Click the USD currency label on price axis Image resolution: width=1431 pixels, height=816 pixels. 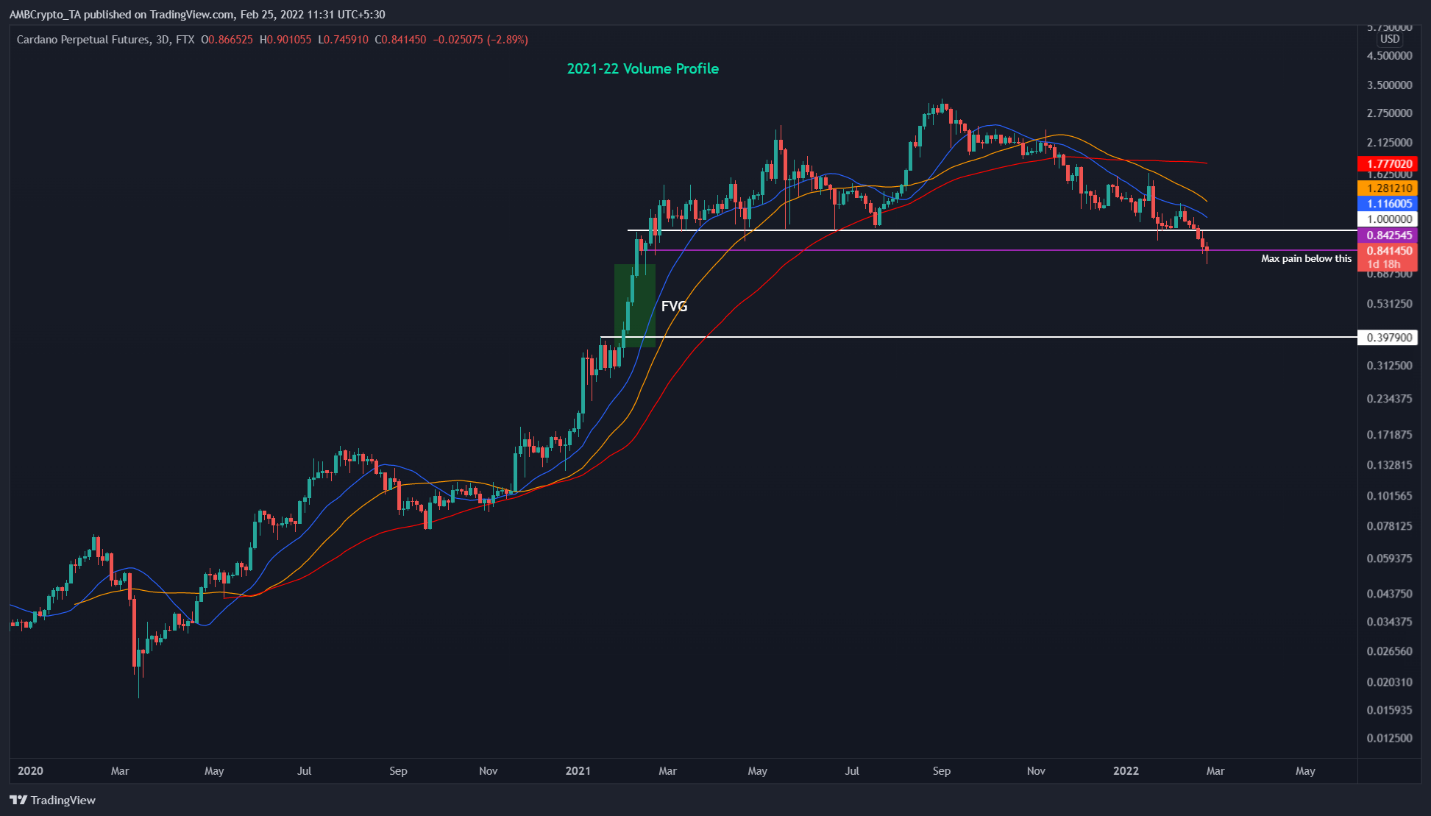[1389, 39]
